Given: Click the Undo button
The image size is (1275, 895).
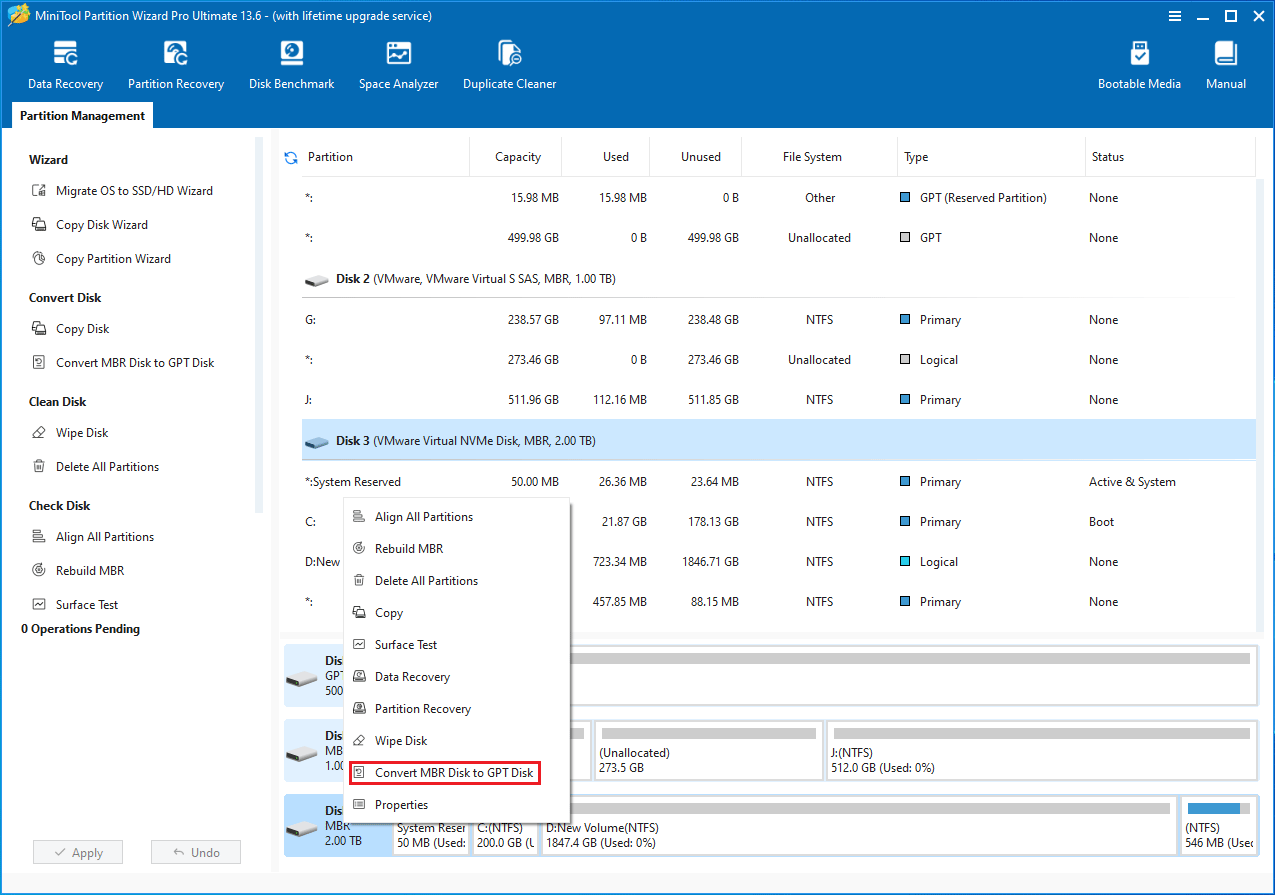Looking at the screenshot, I should click(196, 853).
